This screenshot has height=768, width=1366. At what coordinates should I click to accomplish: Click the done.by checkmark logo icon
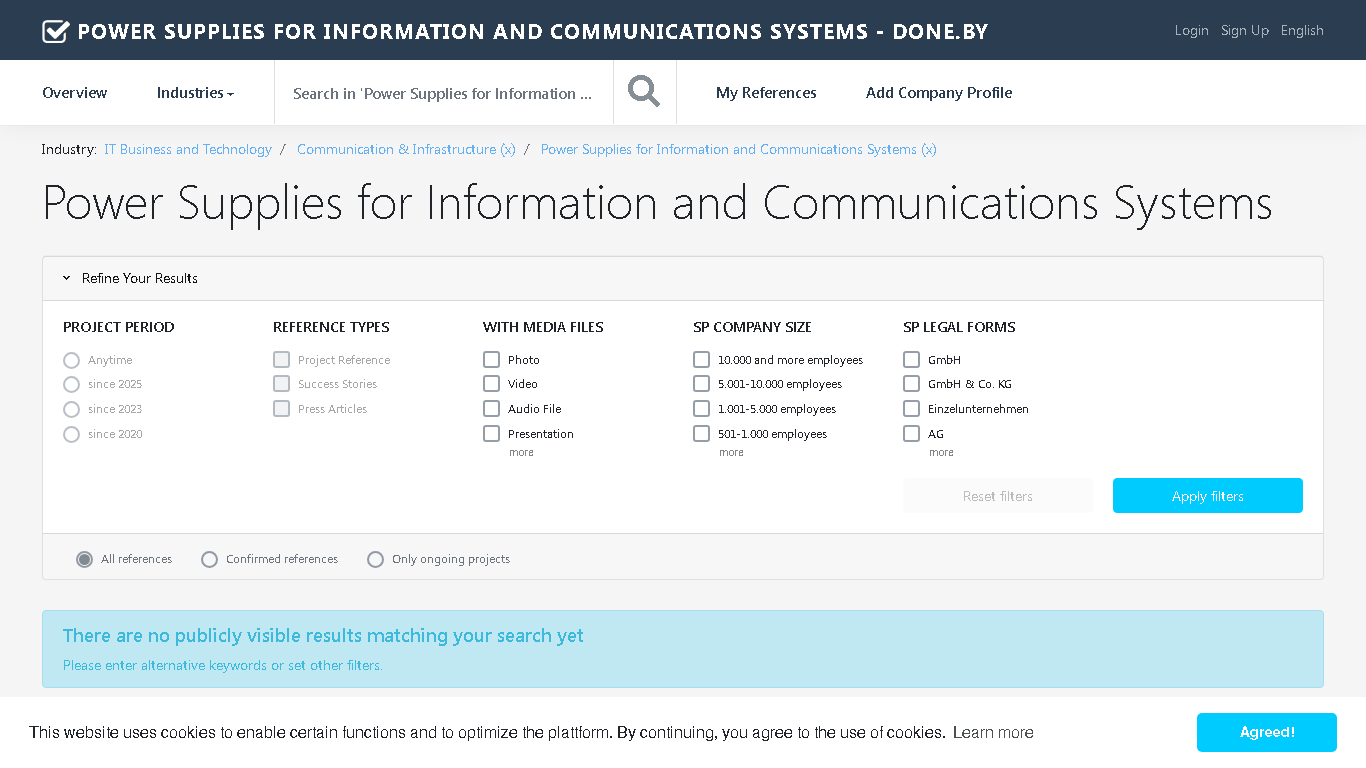[55, 31]
